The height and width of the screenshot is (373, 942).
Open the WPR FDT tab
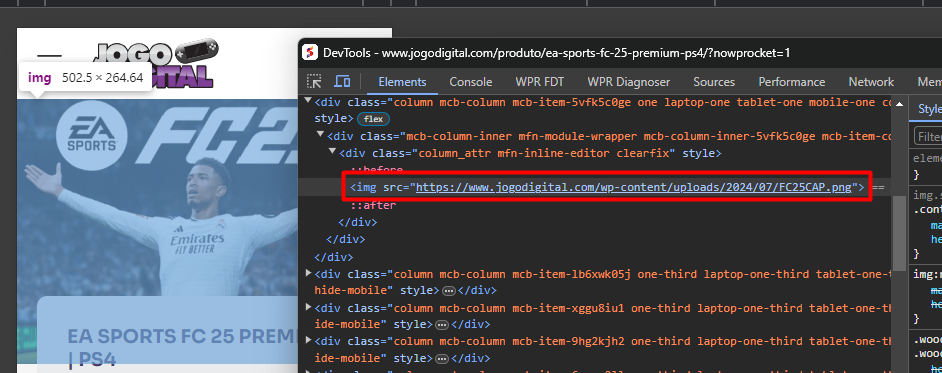pyautogui.click(x=539, y=82)
